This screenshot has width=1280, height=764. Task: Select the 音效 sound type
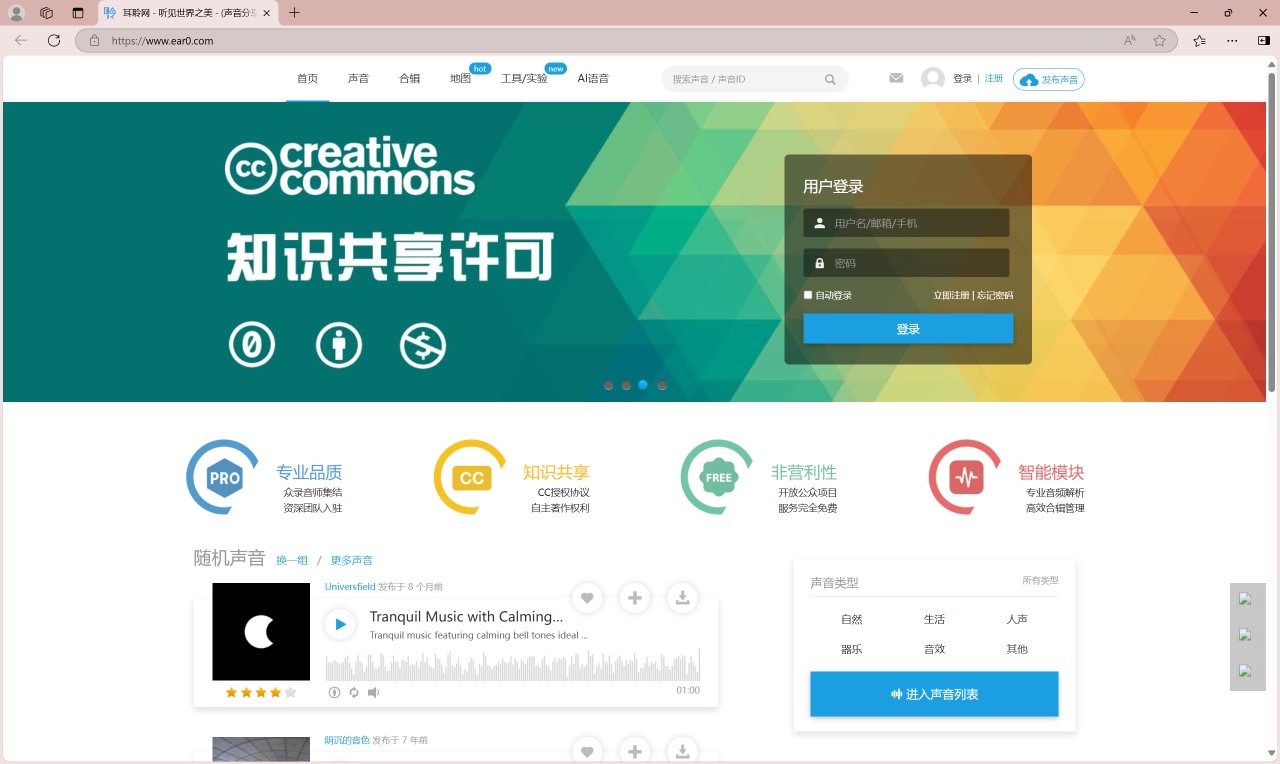934,649
